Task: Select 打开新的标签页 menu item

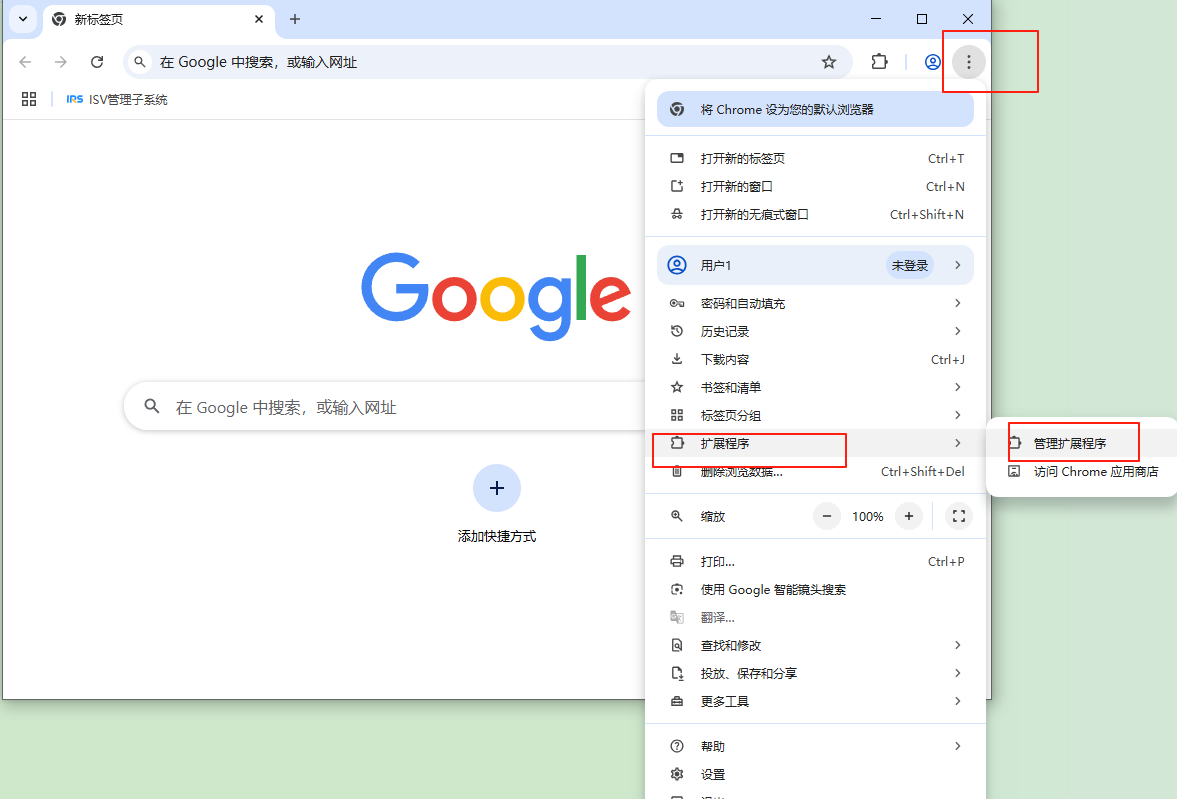Action: point(815,158)
